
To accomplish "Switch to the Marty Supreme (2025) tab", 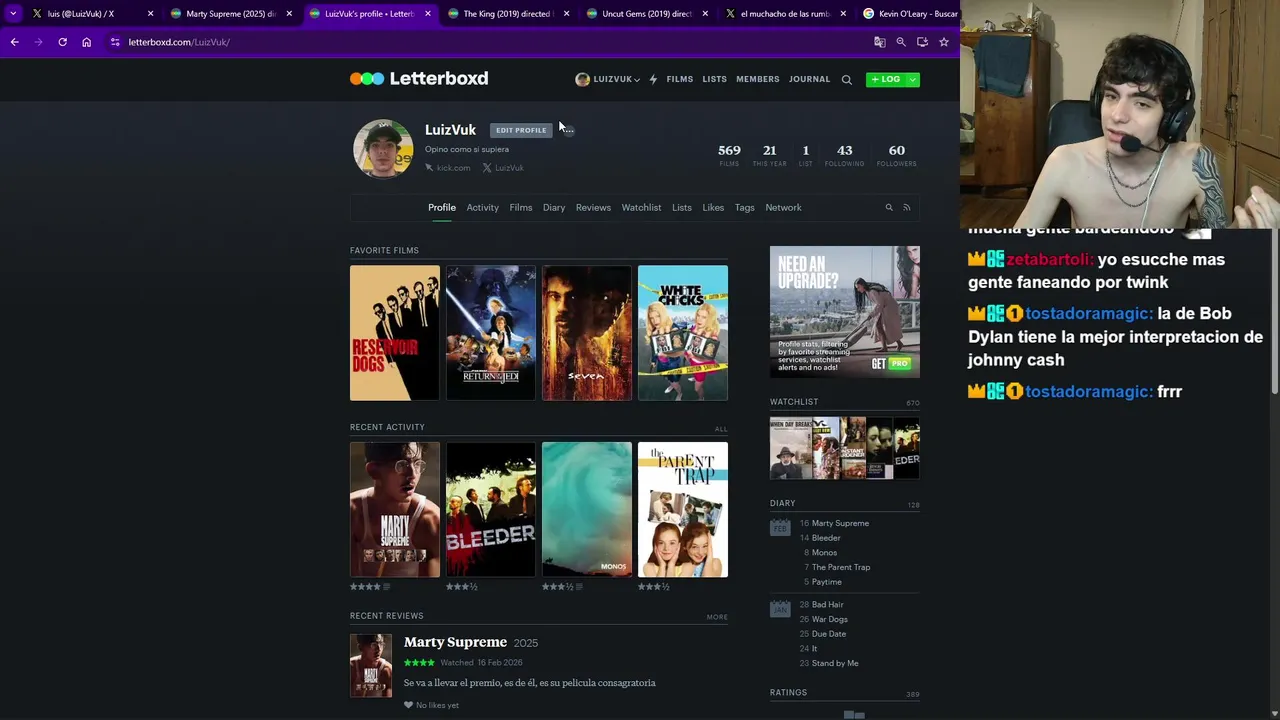I will (230, 14).
